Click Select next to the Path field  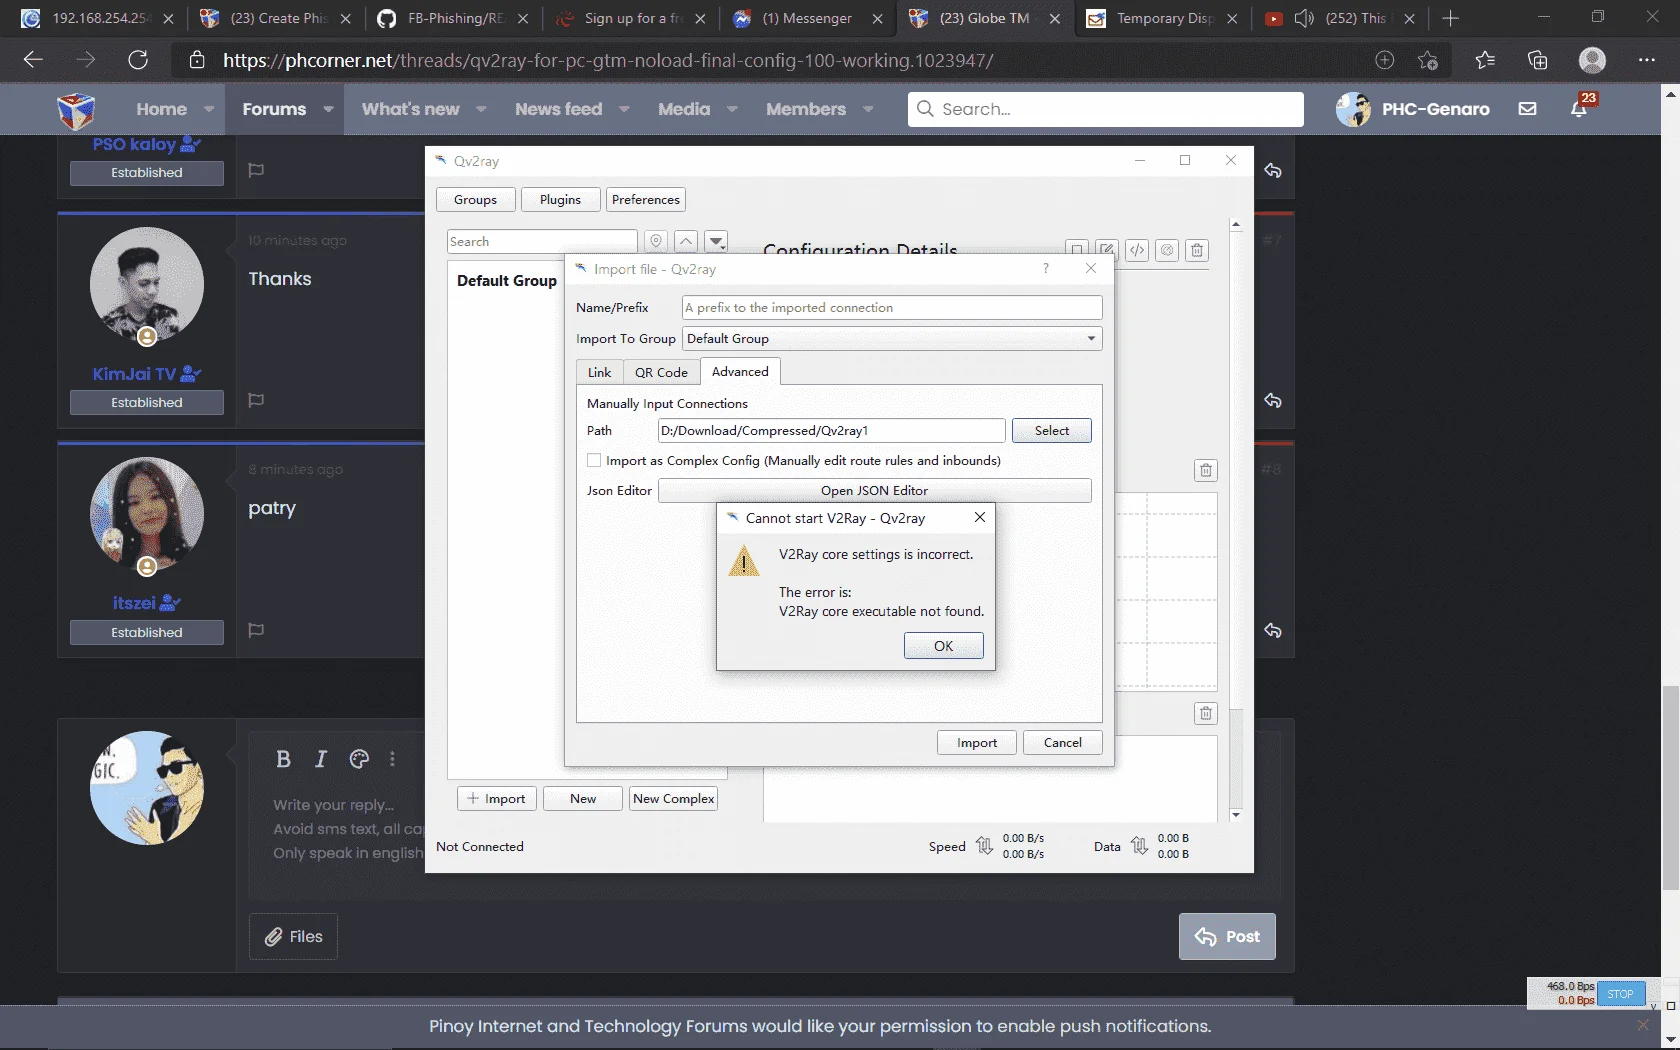[x=1051, y=430]
